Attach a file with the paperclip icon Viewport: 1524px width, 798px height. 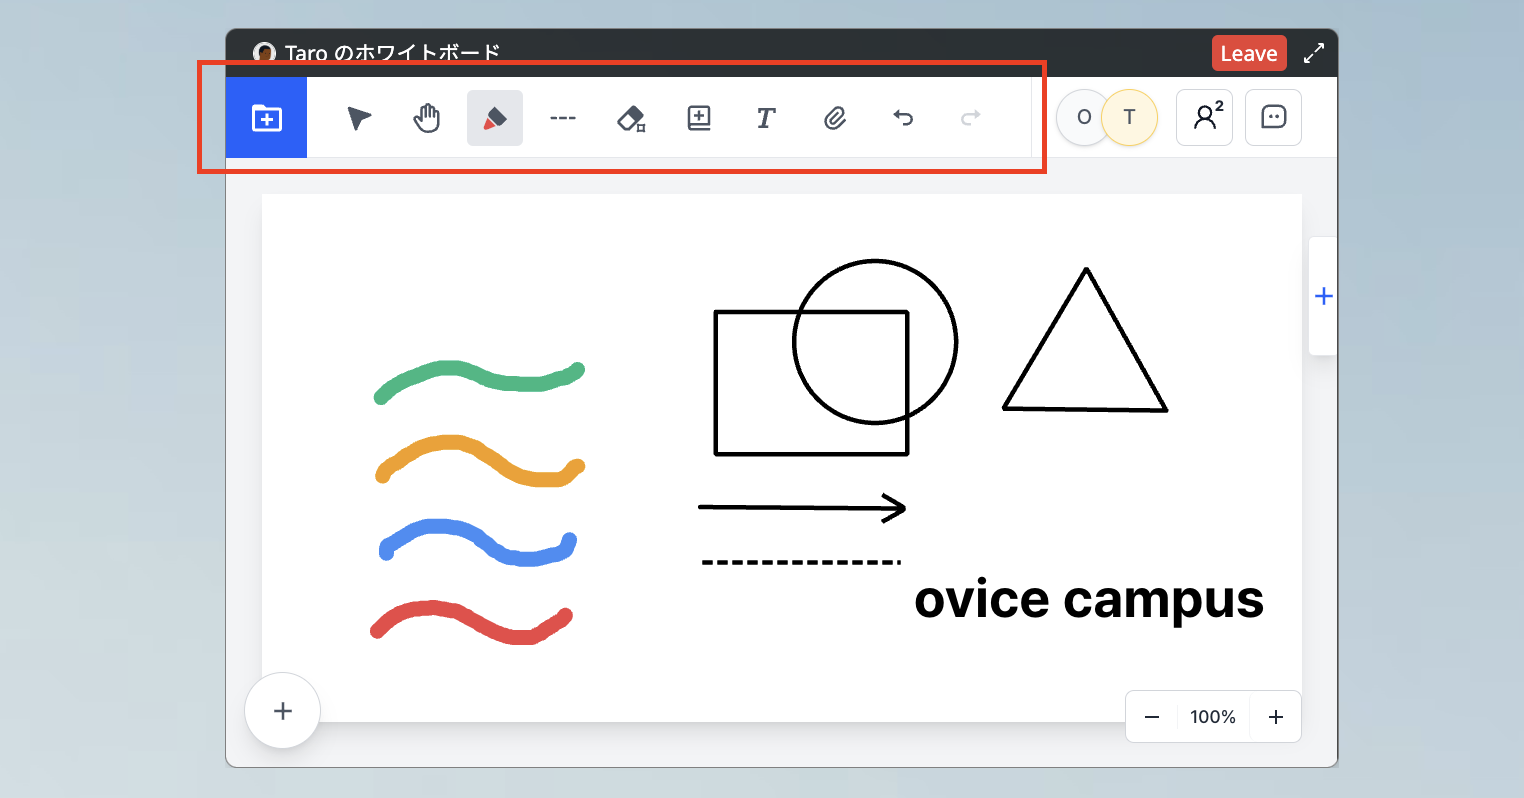coord(835,118)
